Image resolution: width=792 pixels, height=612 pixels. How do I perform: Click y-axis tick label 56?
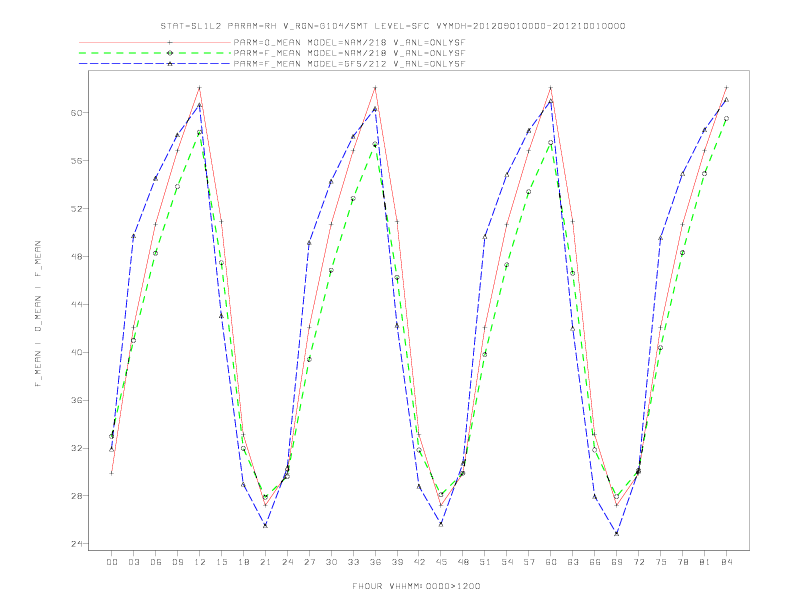(x=76, y=161)
